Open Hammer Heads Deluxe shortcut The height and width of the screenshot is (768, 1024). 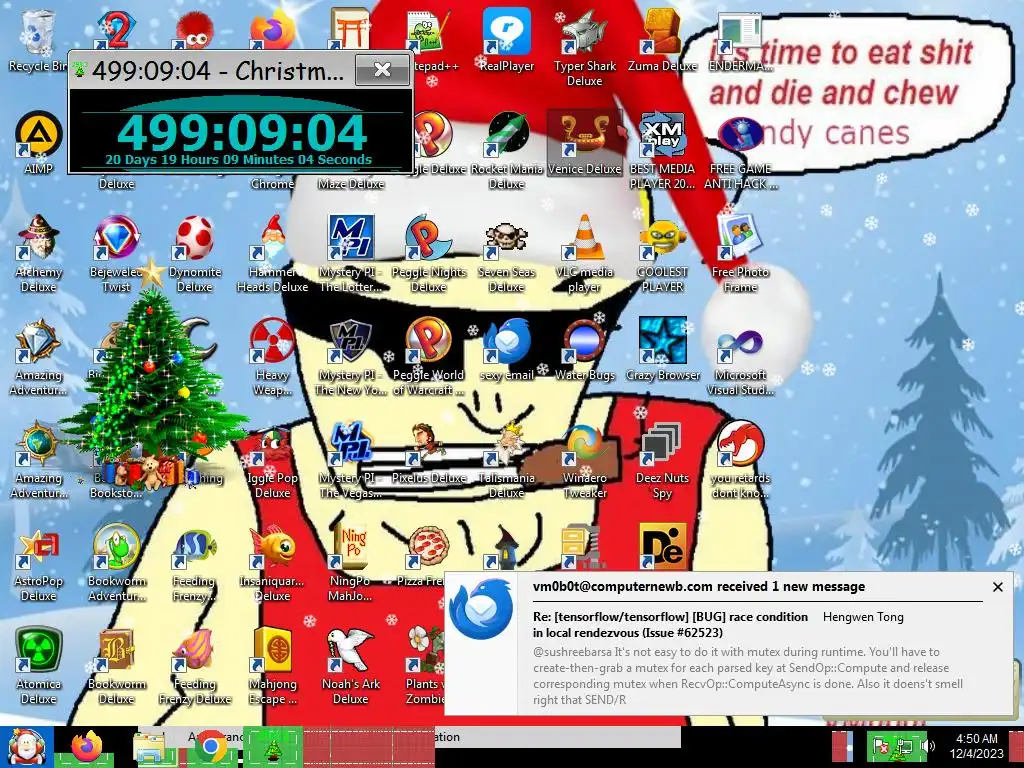(x=272, y=253)
